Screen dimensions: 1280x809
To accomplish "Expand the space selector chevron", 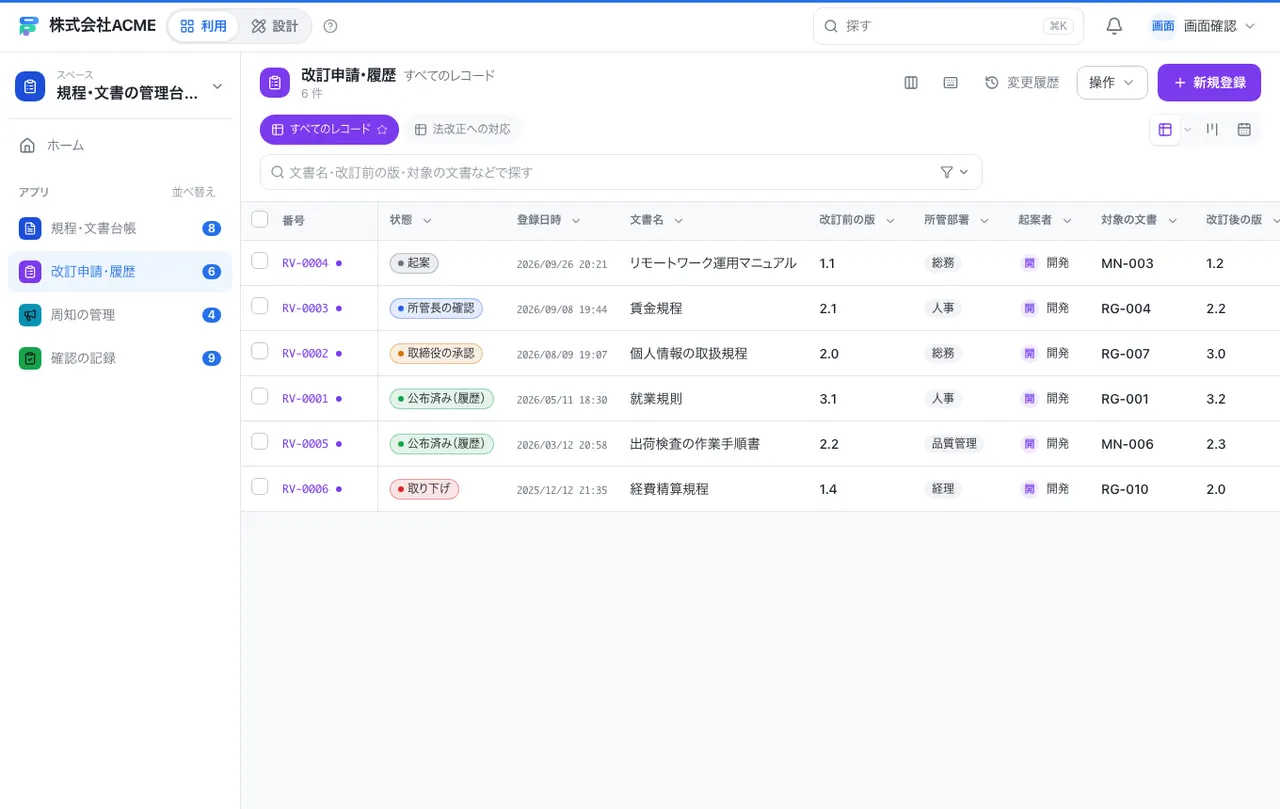I will tap(217, 87).
